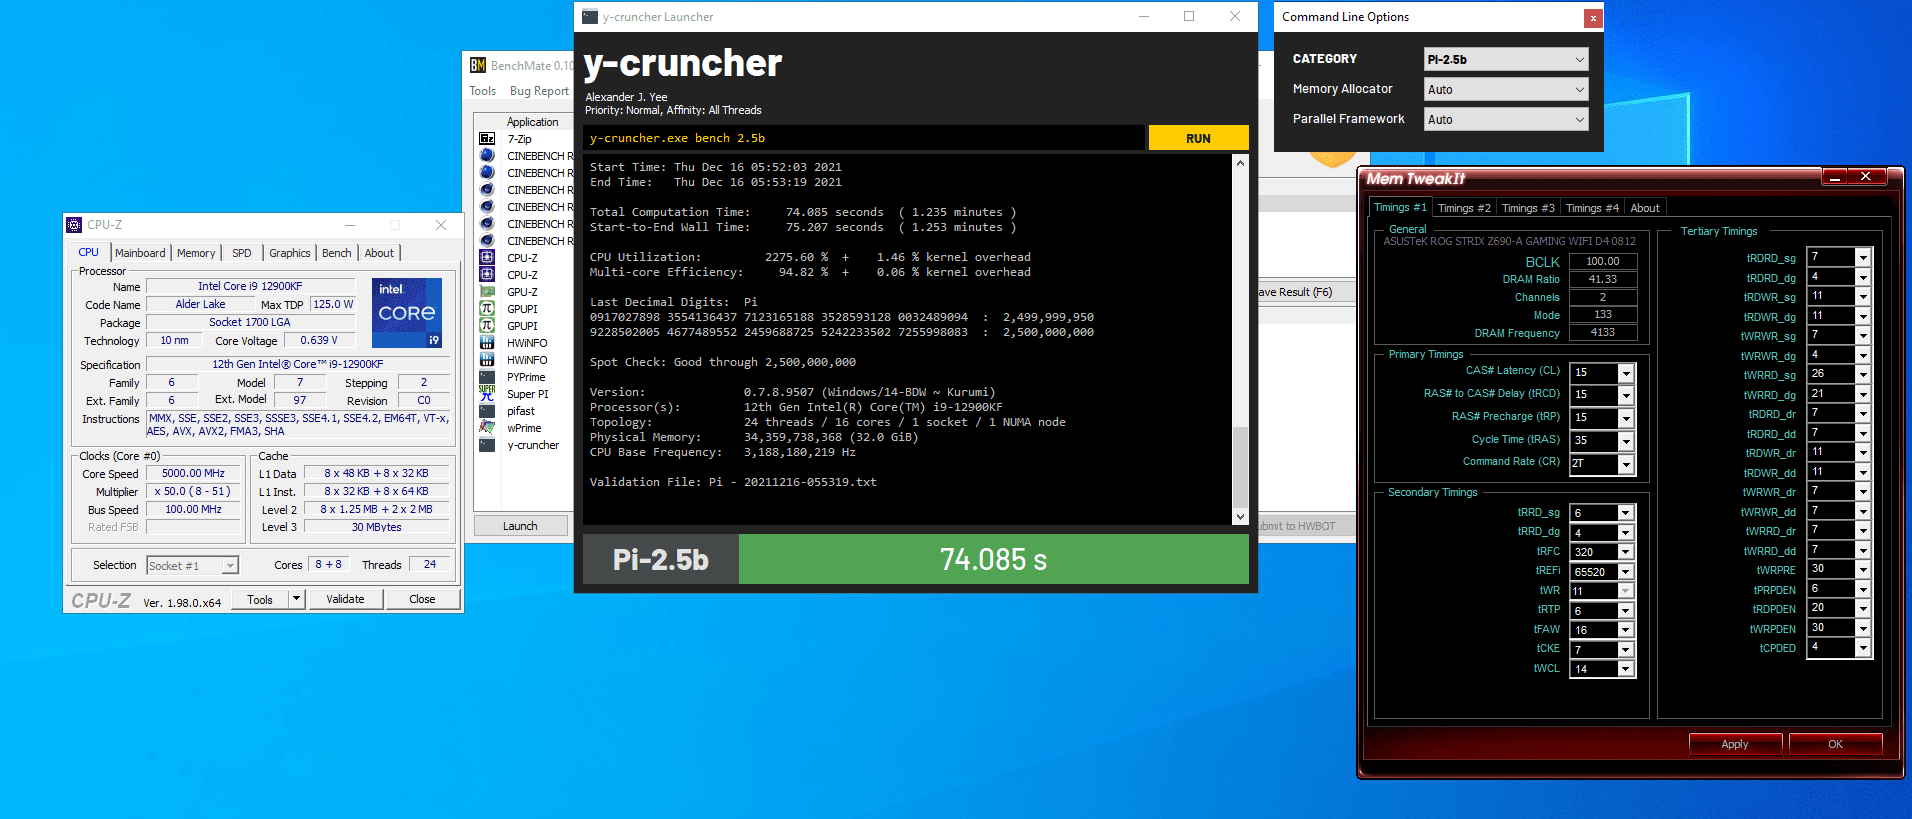The height and width of the screenshot is (819, 1912).
Task: Click the y-cruncher icon in BenchMate list
Action: click(487, 445)
